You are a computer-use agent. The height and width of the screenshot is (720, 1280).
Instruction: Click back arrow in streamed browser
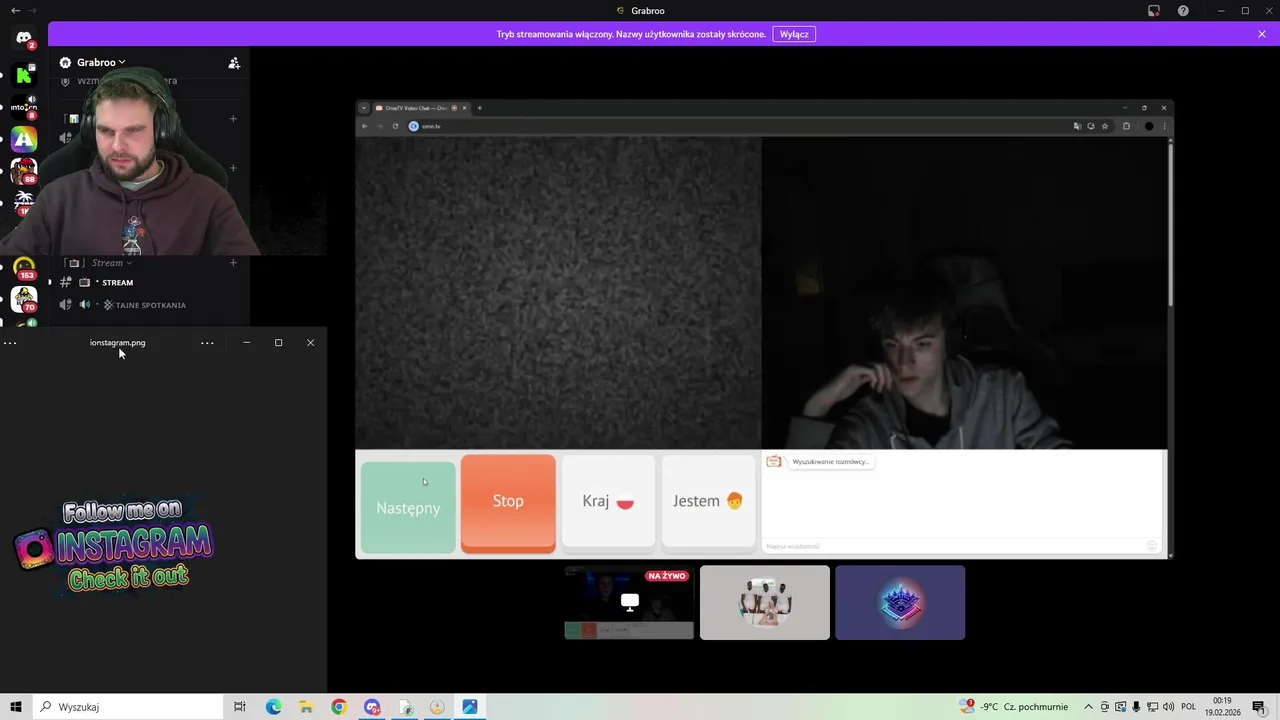pyautogui.click(x=365, y=126)
